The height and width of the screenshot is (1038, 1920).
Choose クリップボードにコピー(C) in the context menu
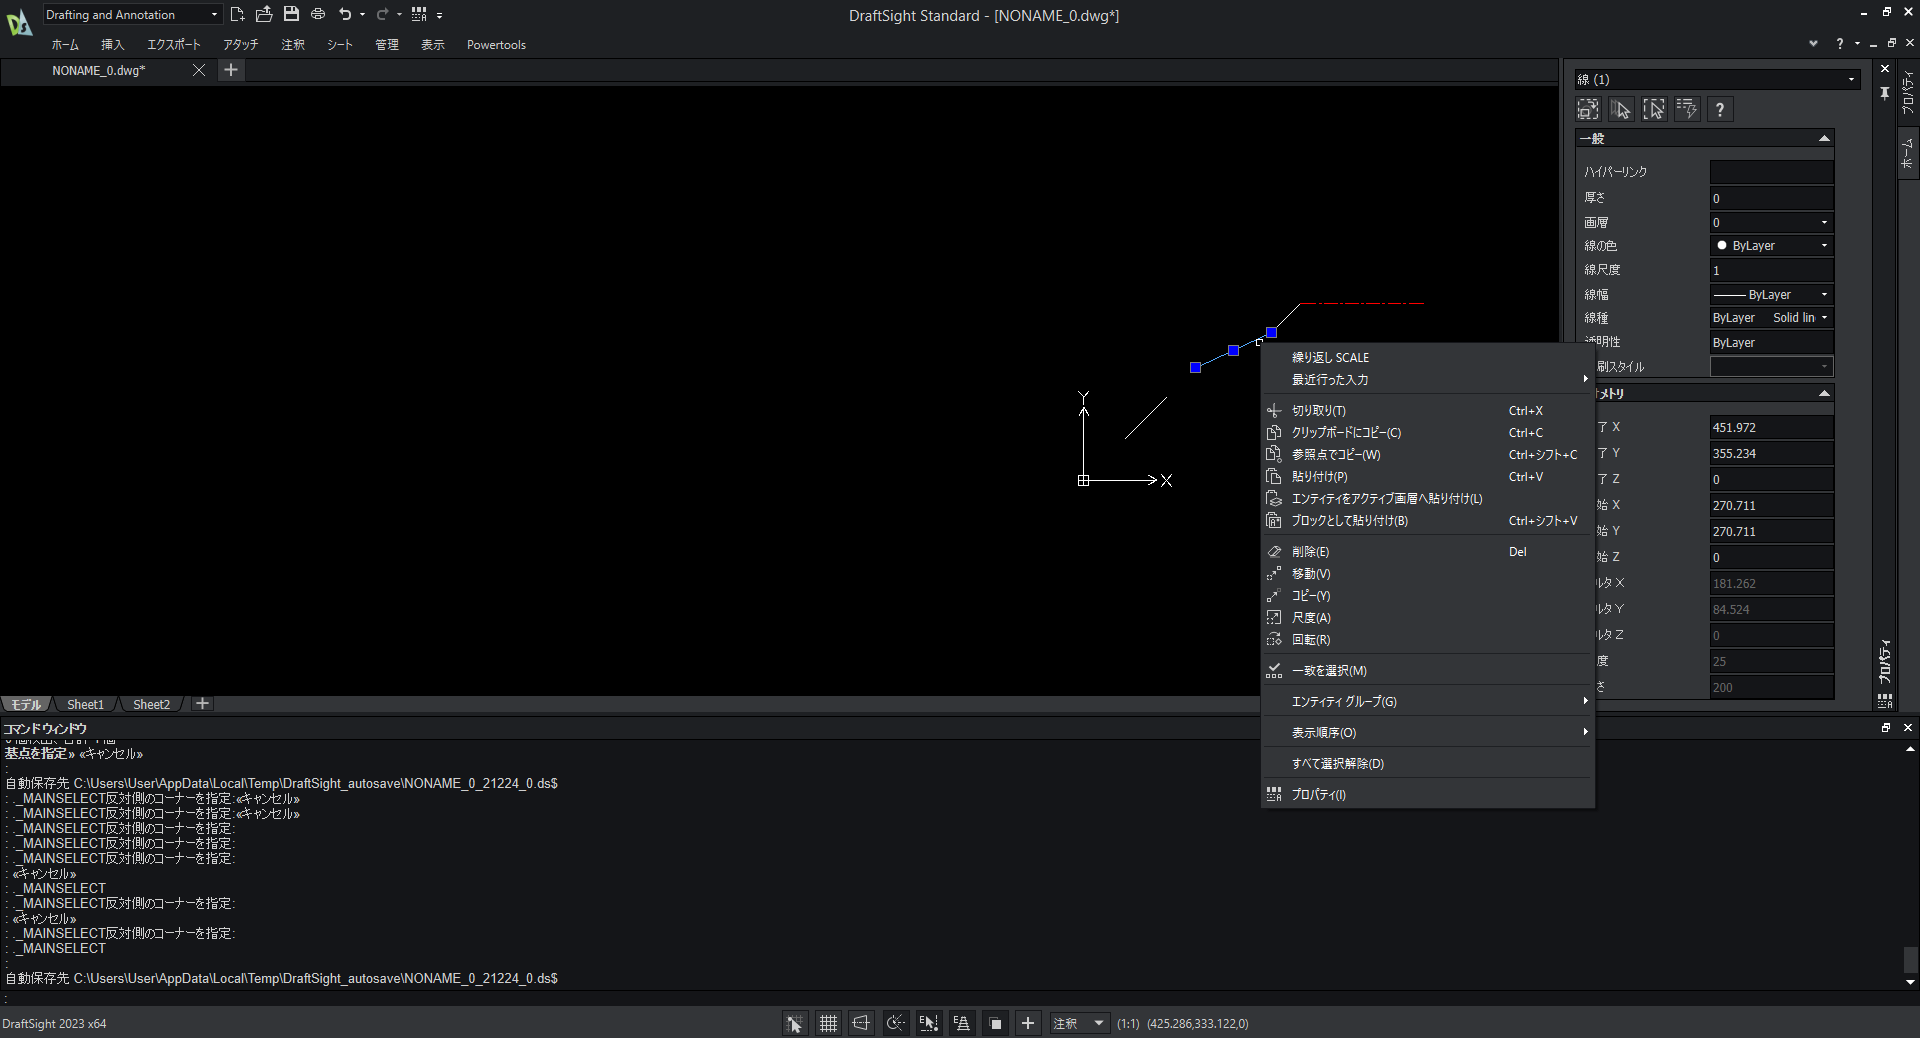point(1427,433)
